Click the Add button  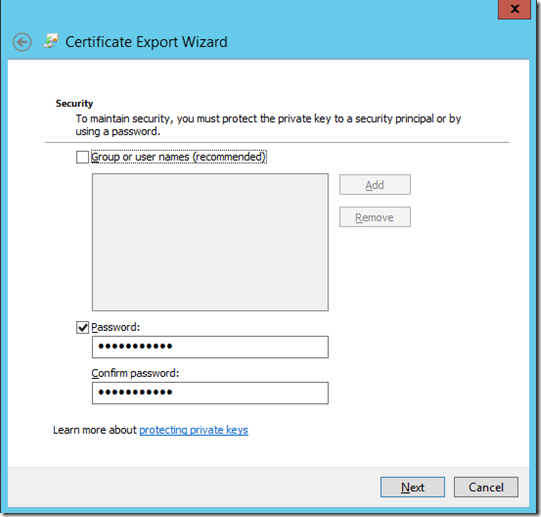(375, 185)
